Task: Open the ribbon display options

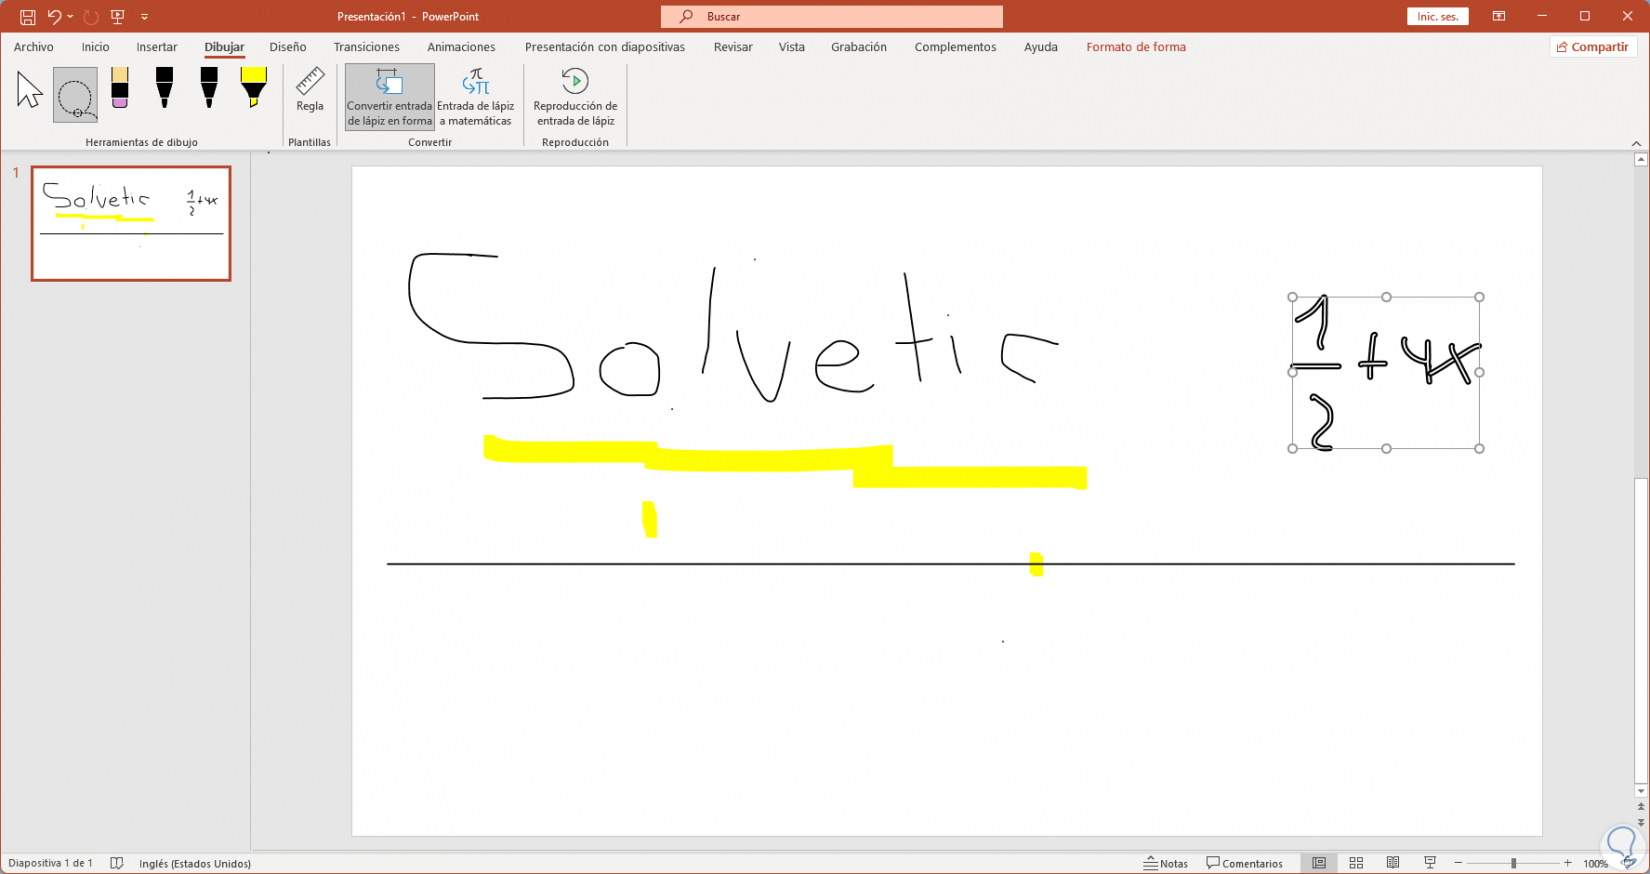Action: point(1499,17)
